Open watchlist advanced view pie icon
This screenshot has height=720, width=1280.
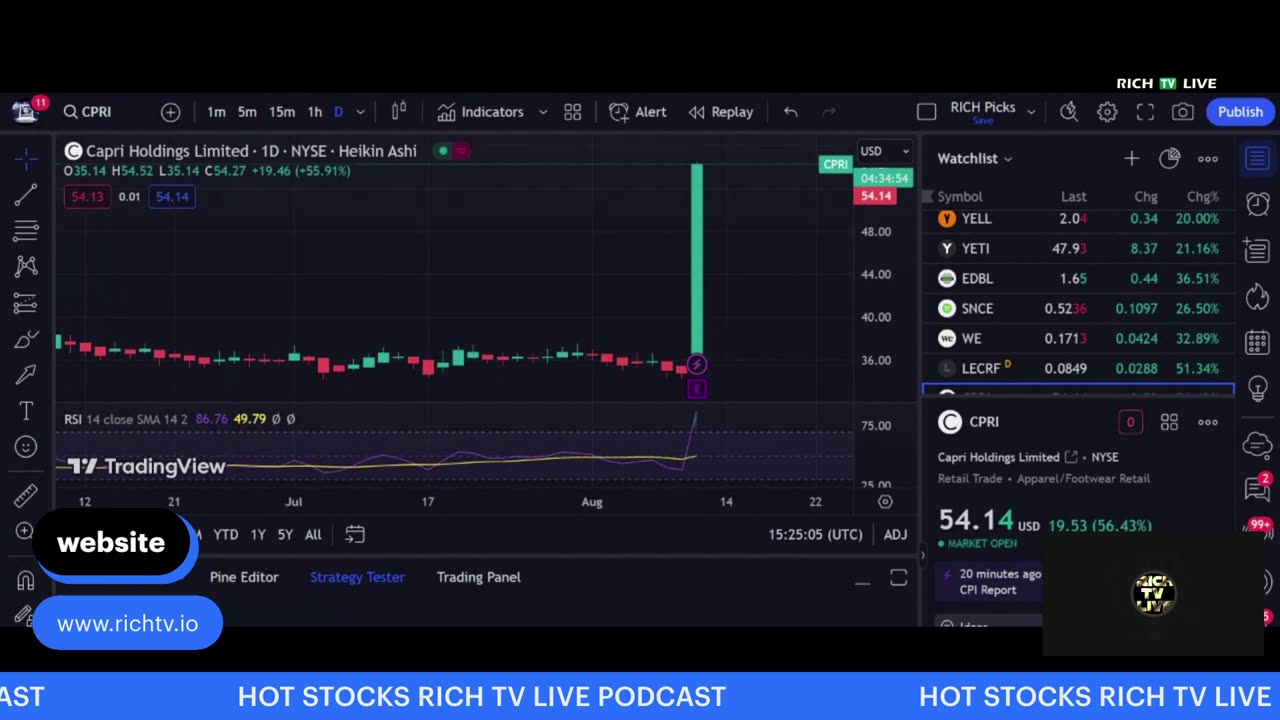(1169, 158)
